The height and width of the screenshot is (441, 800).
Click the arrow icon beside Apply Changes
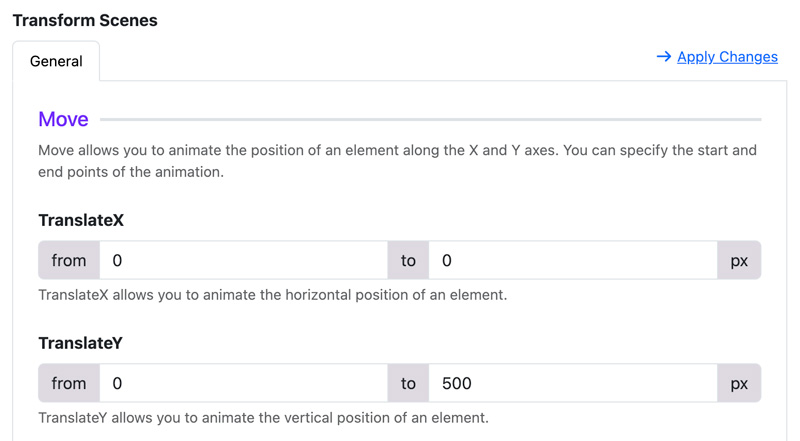[664, 56]
